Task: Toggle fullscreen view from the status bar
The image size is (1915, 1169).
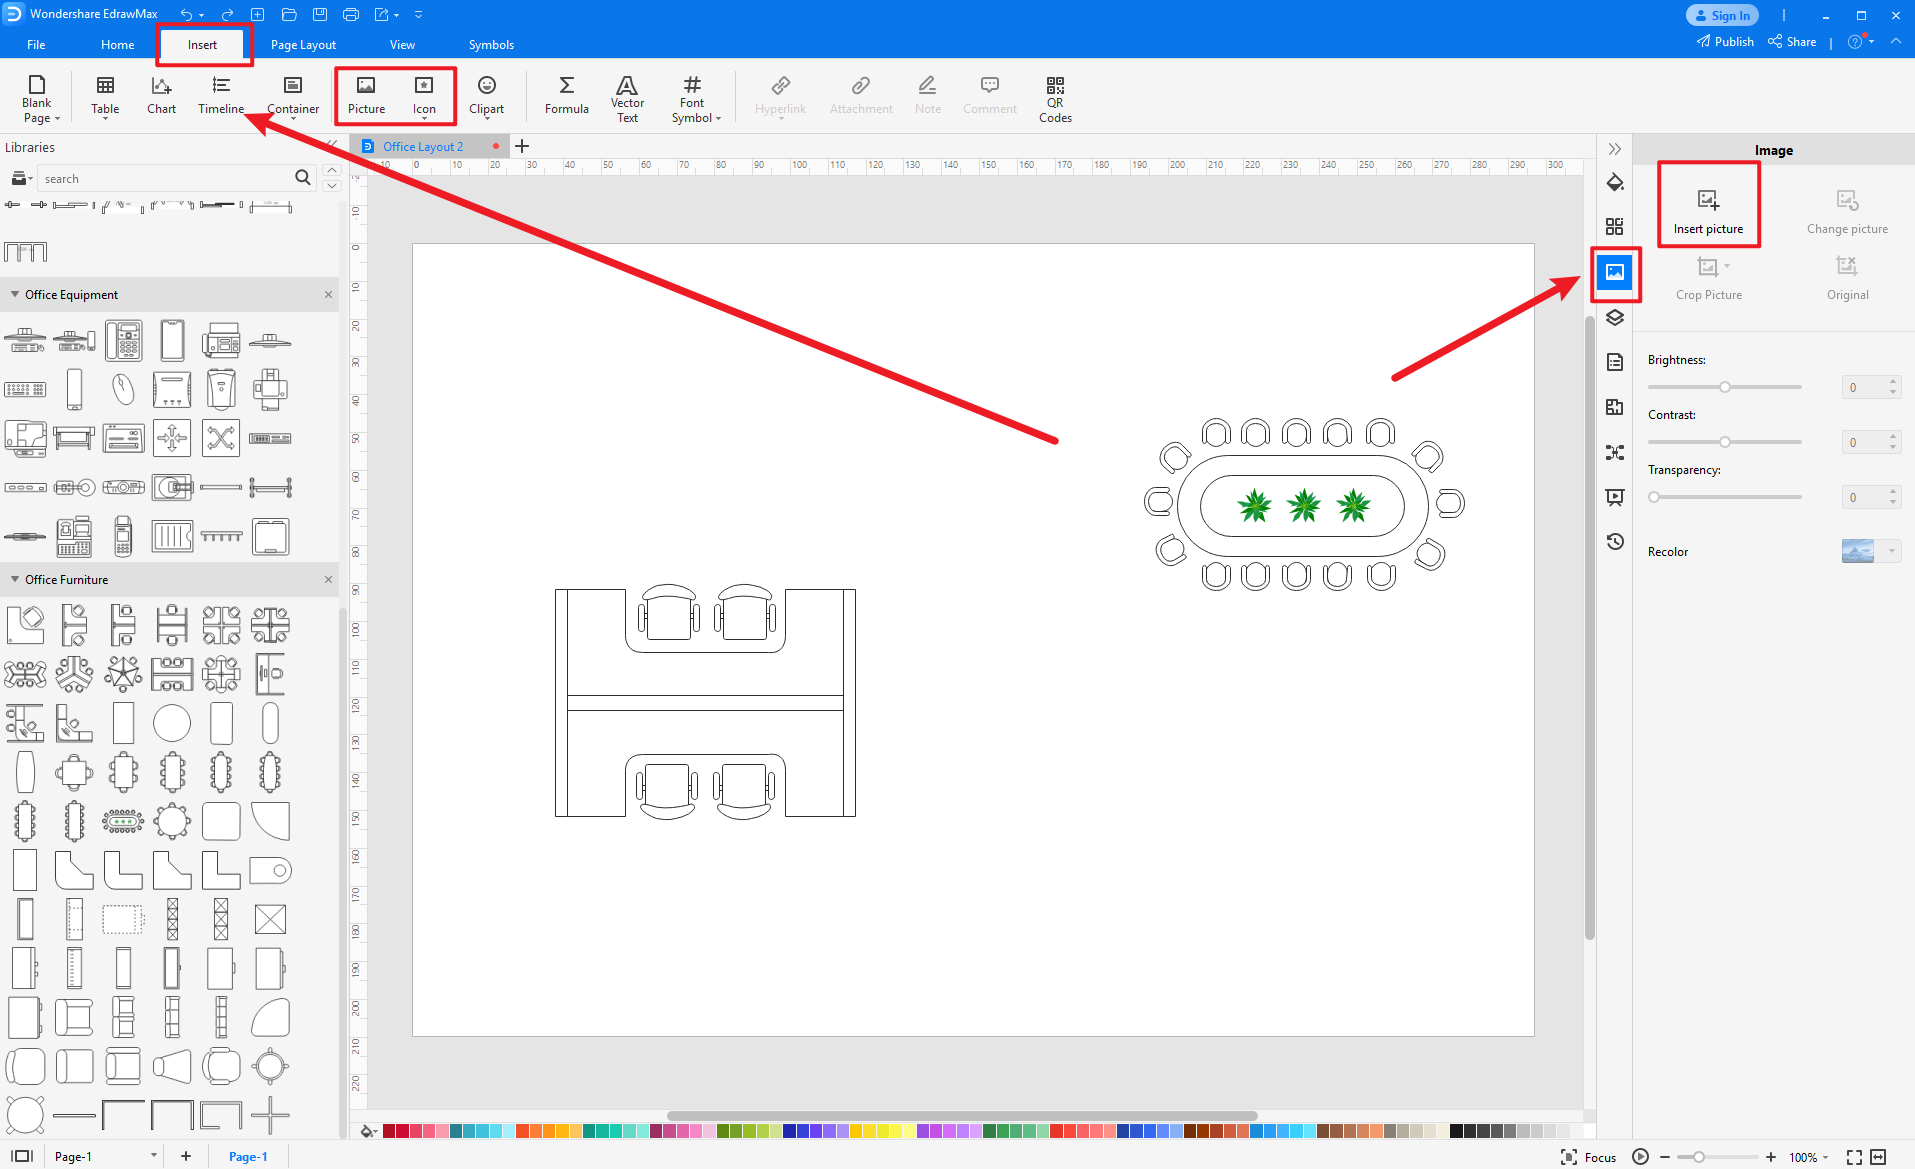Action: click(x=1855, y=1156)
